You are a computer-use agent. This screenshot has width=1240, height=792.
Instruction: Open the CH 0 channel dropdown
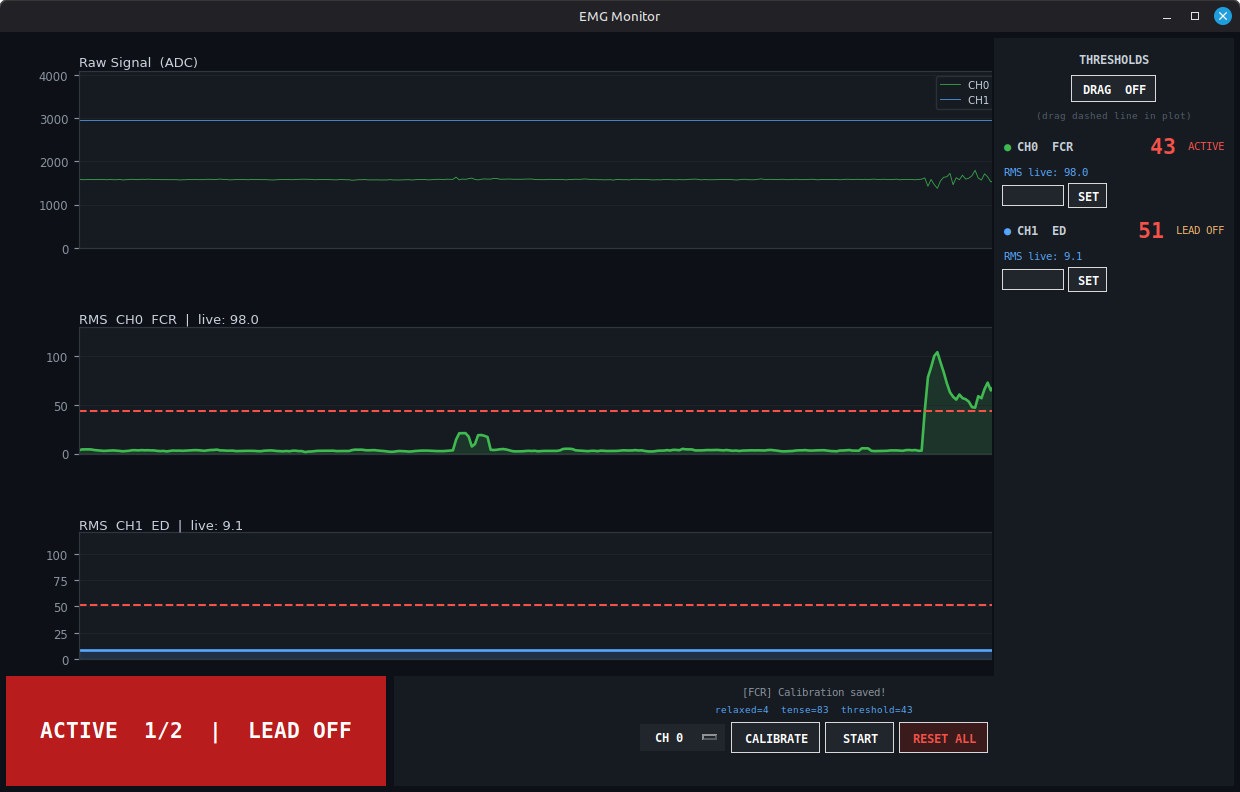point(682,738)
